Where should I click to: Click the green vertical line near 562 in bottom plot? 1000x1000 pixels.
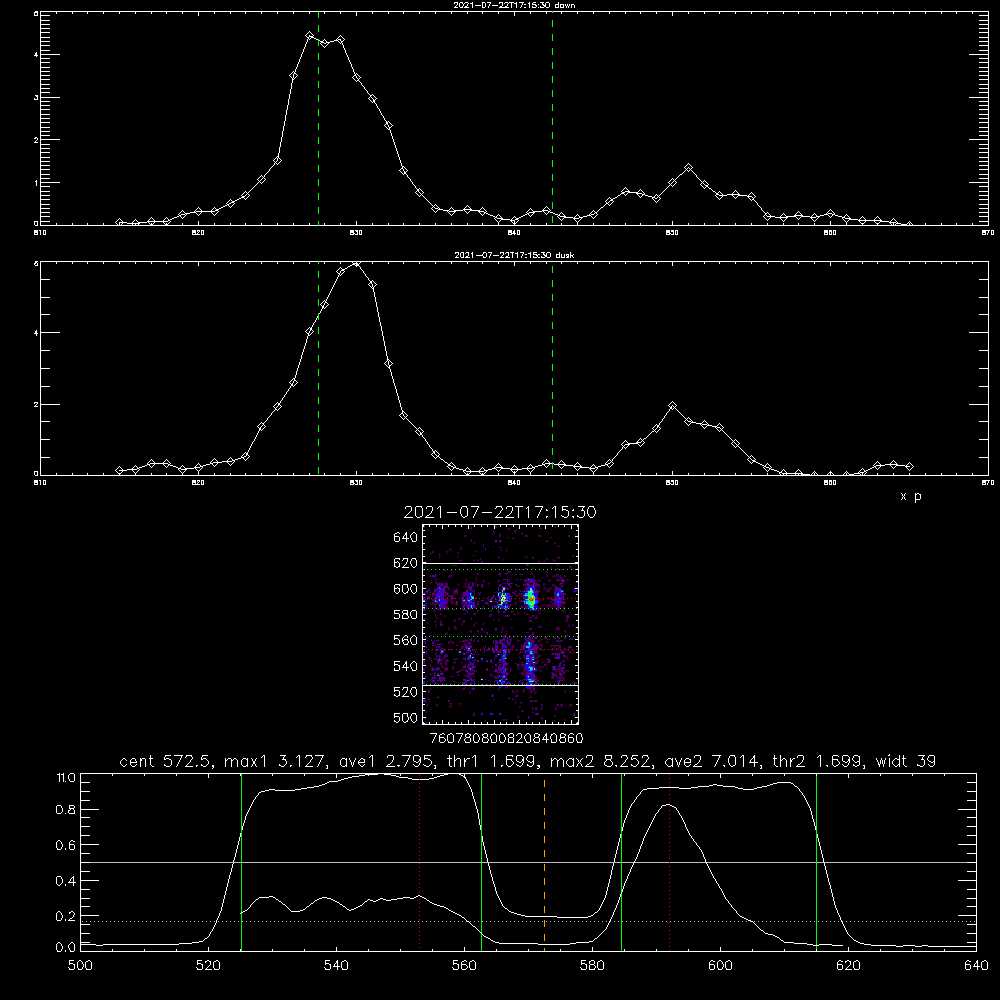(x=481, y=861)
